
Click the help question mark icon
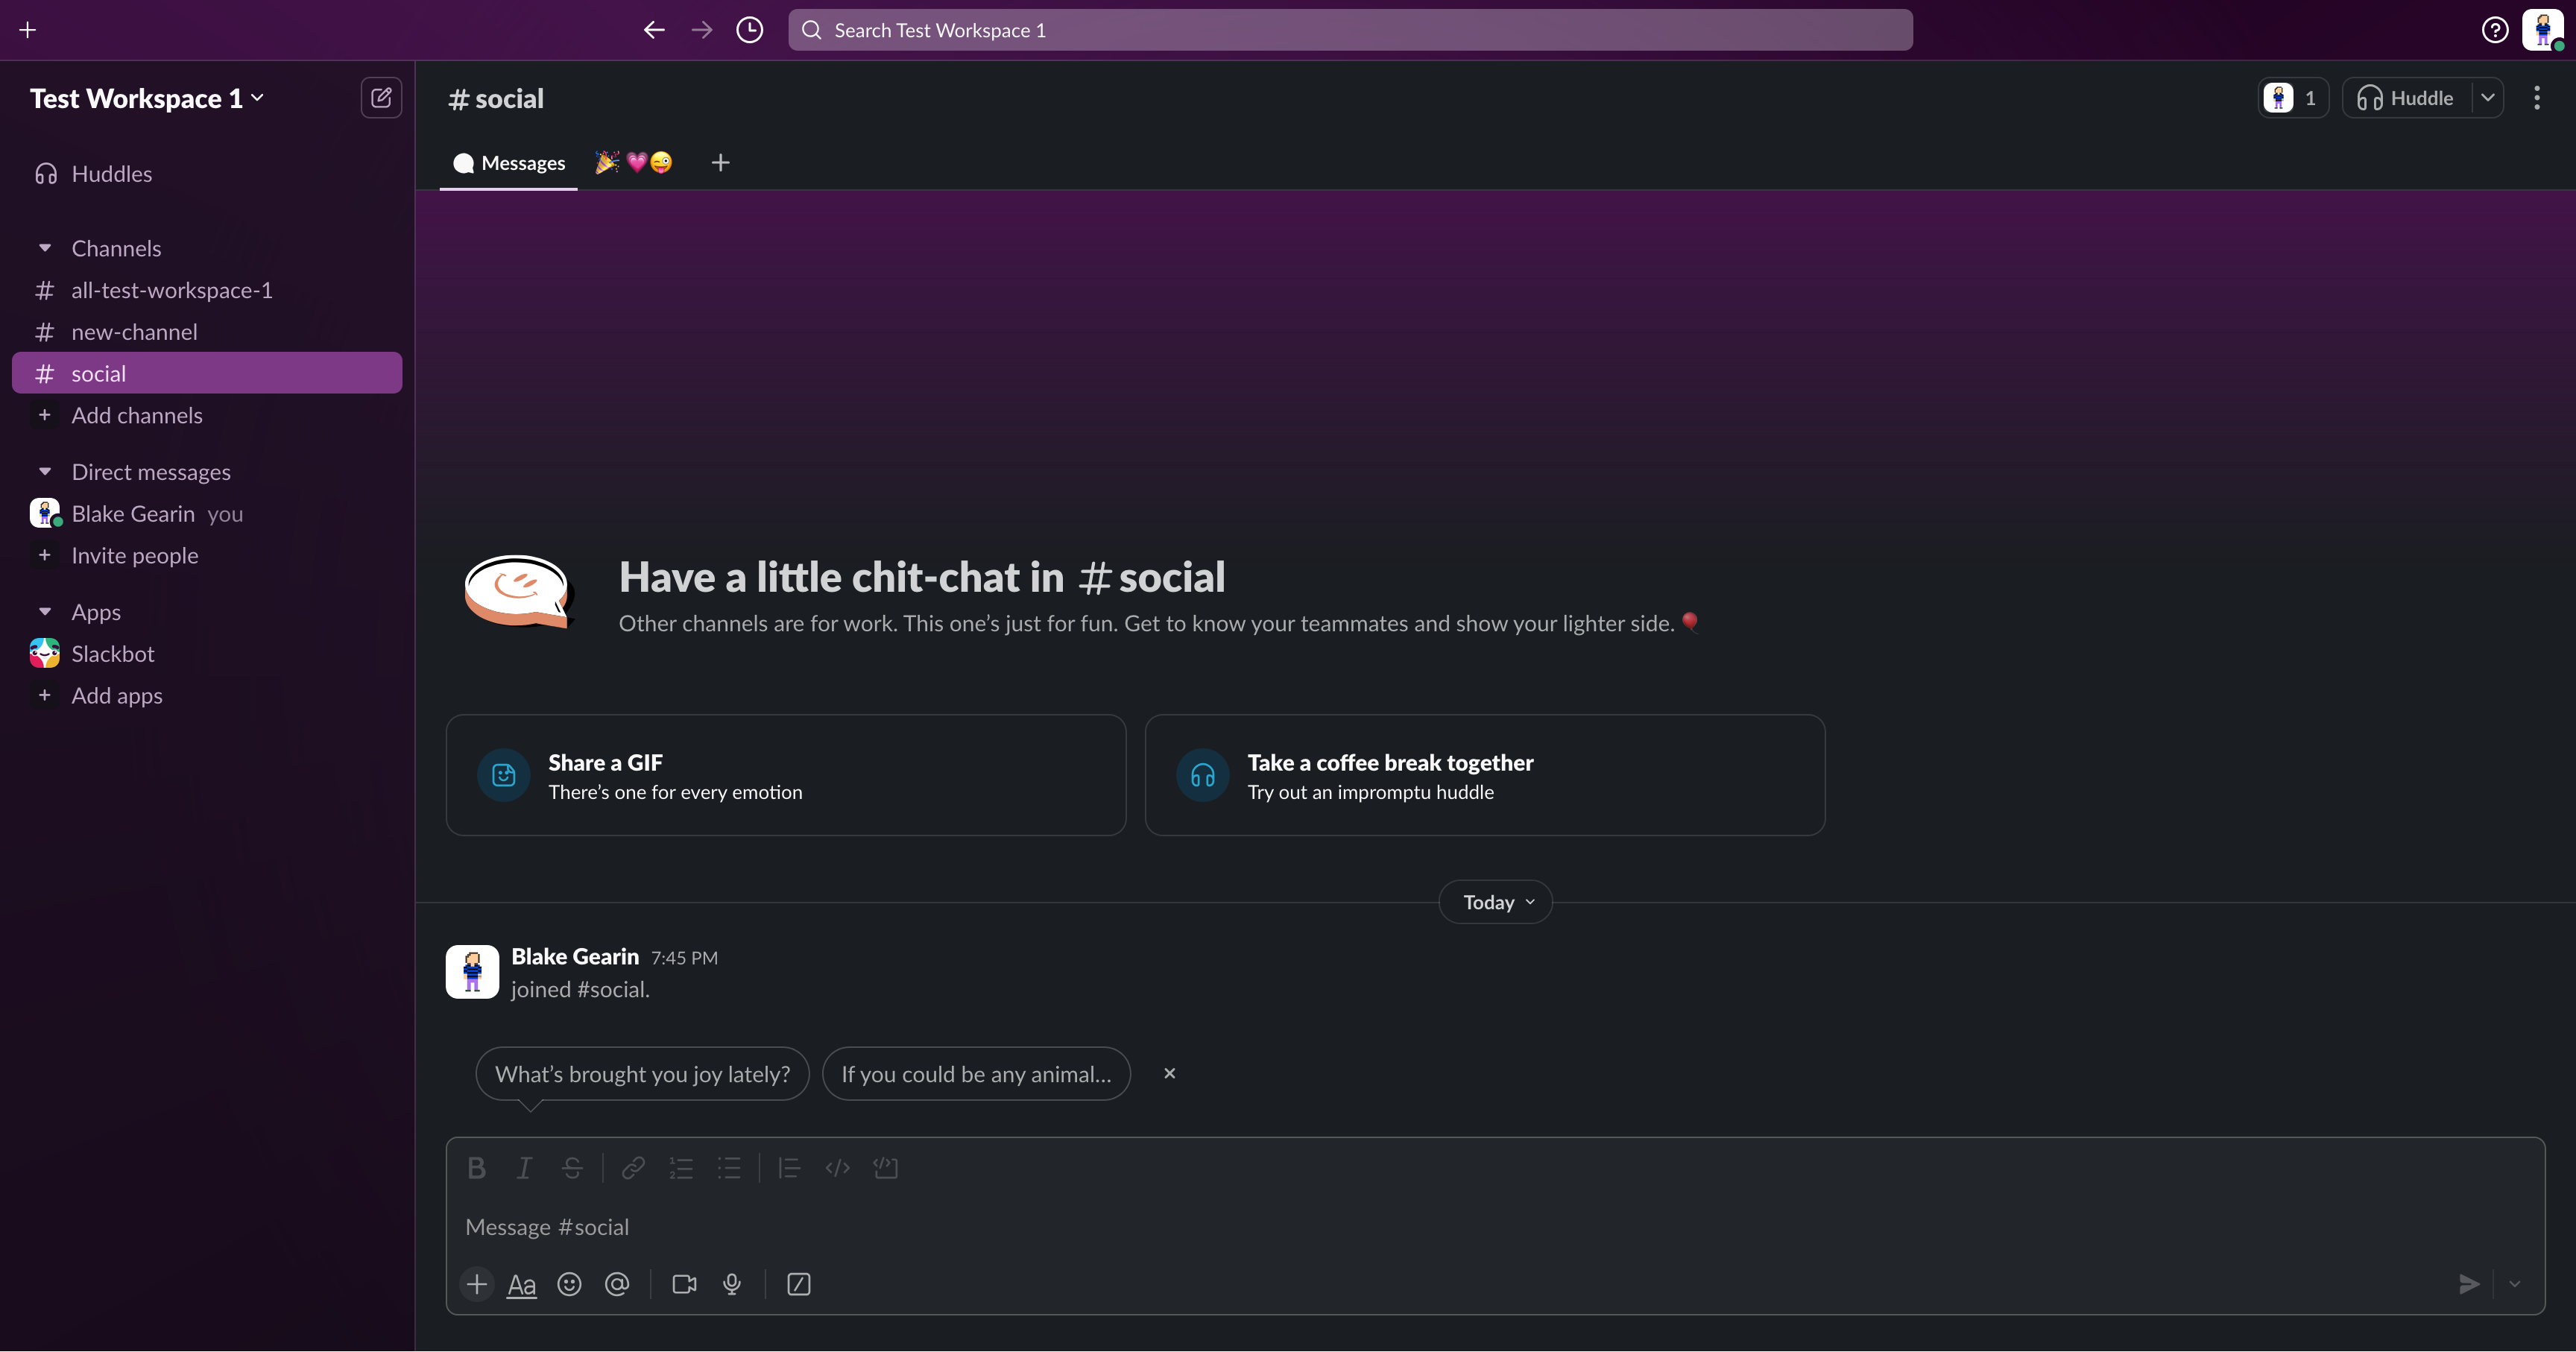click(2494, 30)
